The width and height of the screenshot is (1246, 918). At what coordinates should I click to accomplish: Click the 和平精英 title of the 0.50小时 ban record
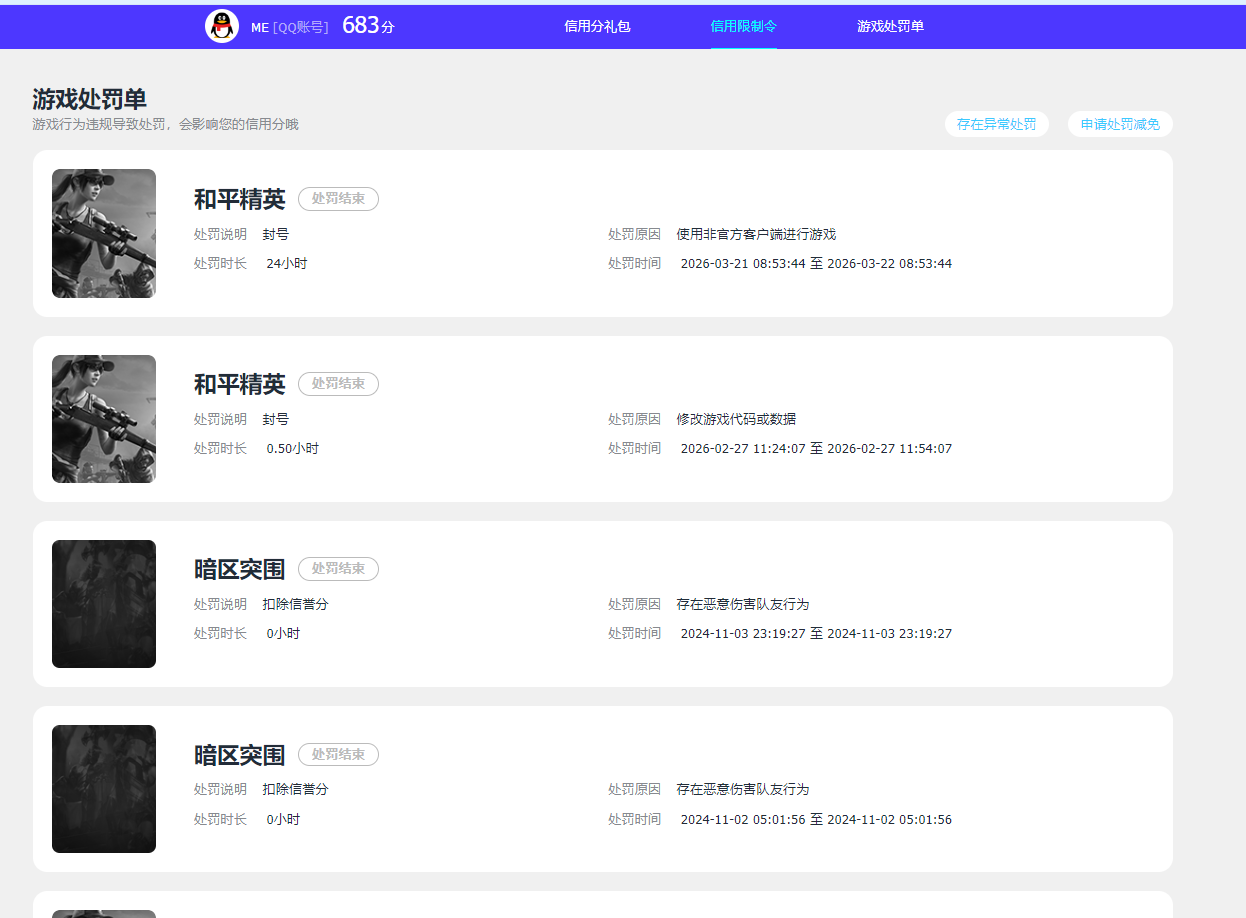(x=239, y=385)
